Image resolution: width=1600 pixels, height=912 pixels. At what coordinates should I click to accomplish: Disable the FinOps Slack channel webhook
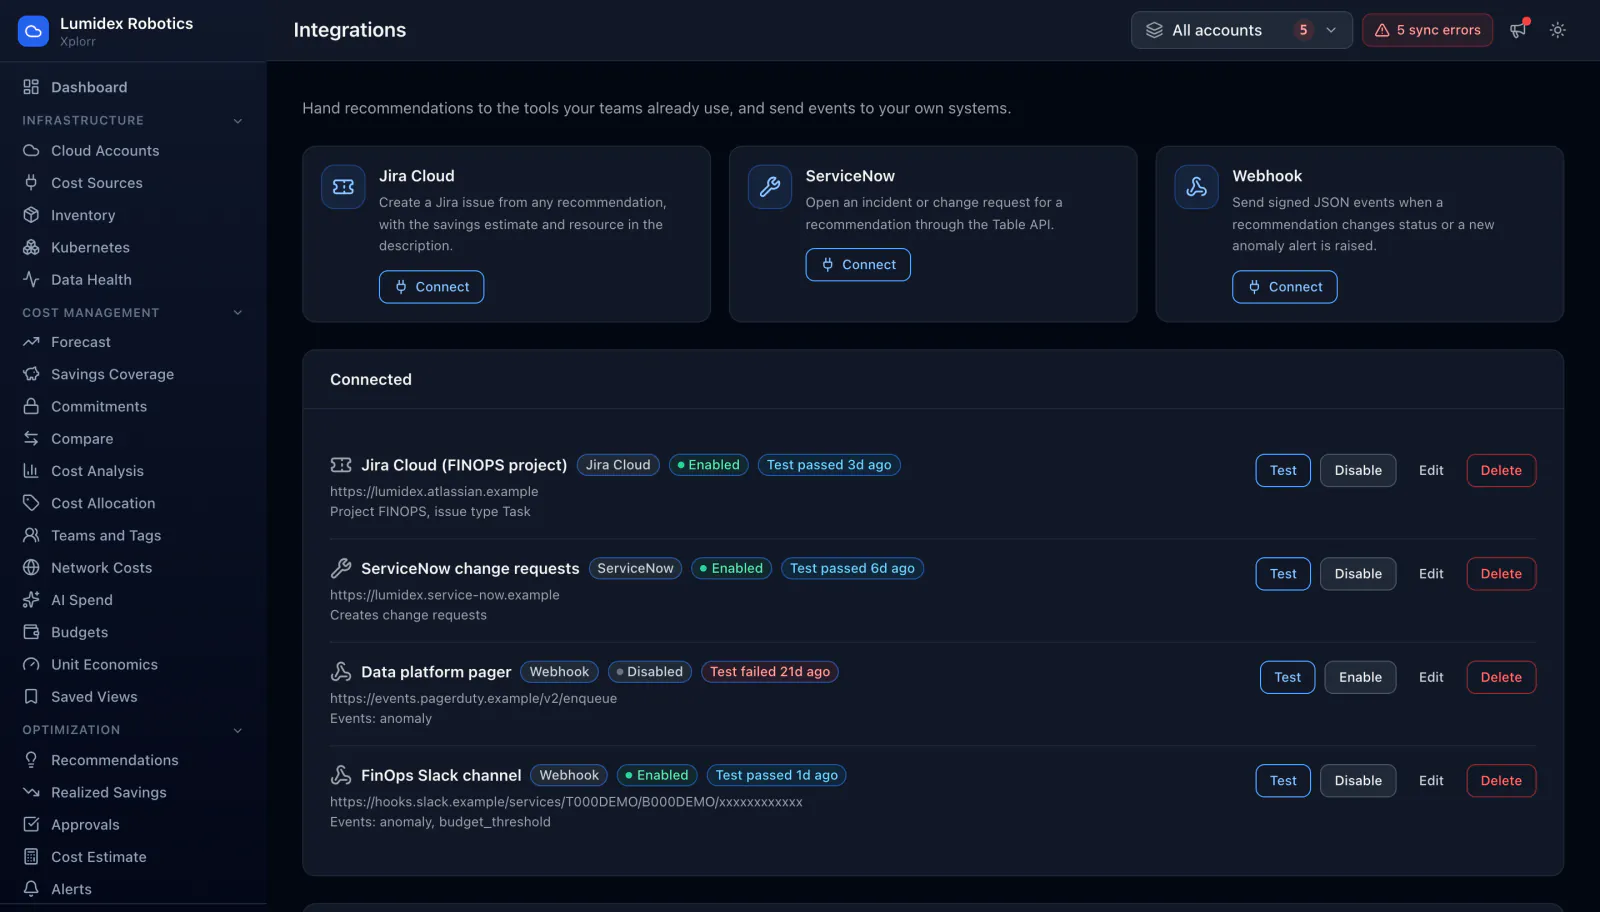click(x=1358, y=781)
